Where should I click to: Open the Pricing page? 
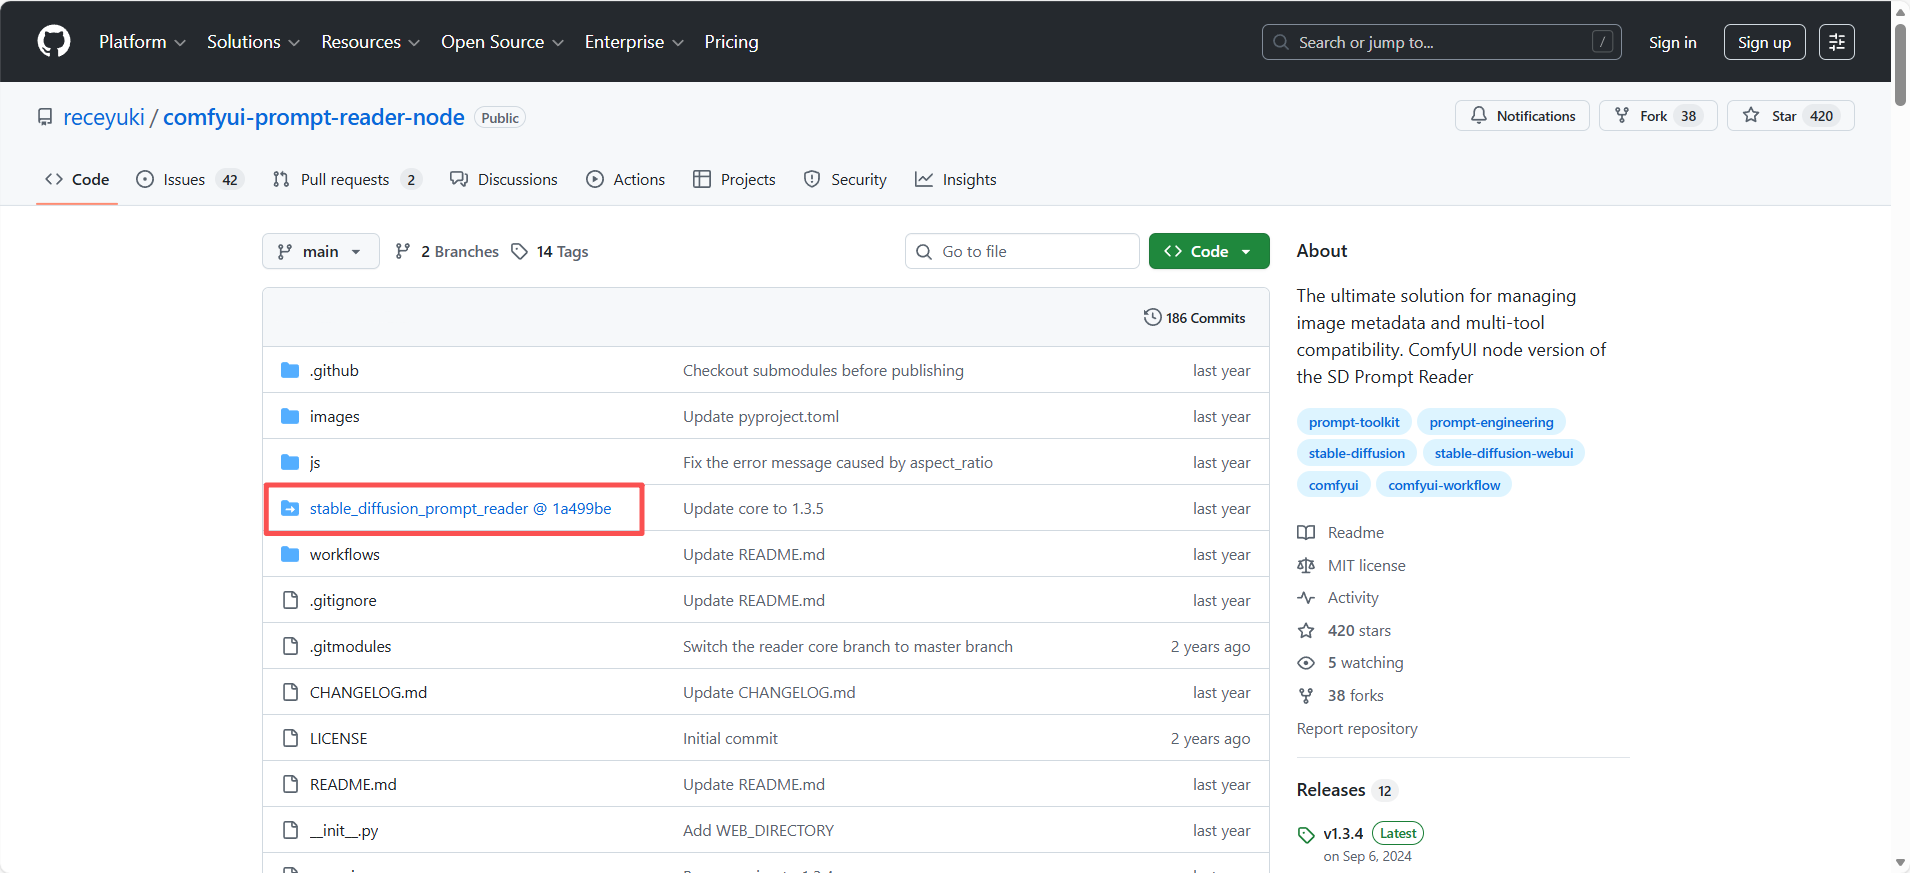(x=731, y=42)
